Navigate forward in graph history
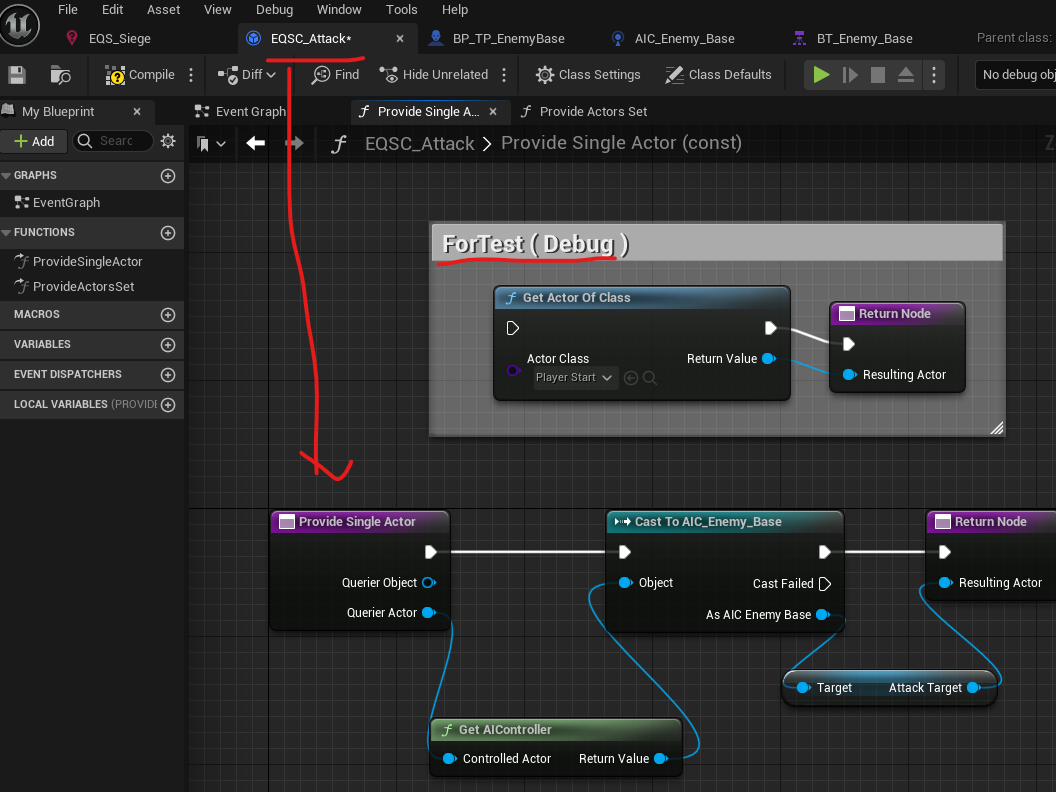 point(294,143)
